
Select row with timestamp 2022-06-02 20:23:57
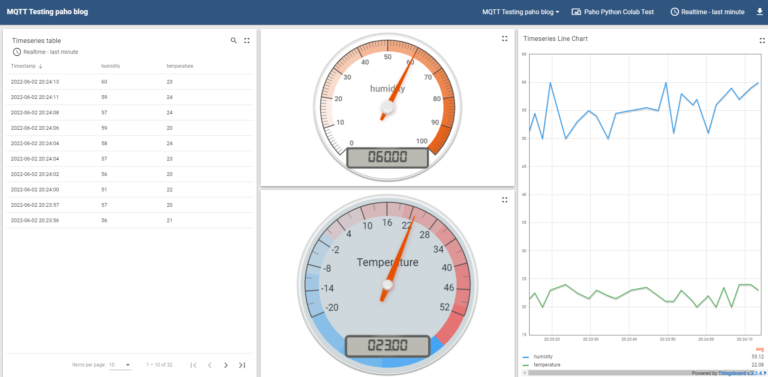coord(130,205)
